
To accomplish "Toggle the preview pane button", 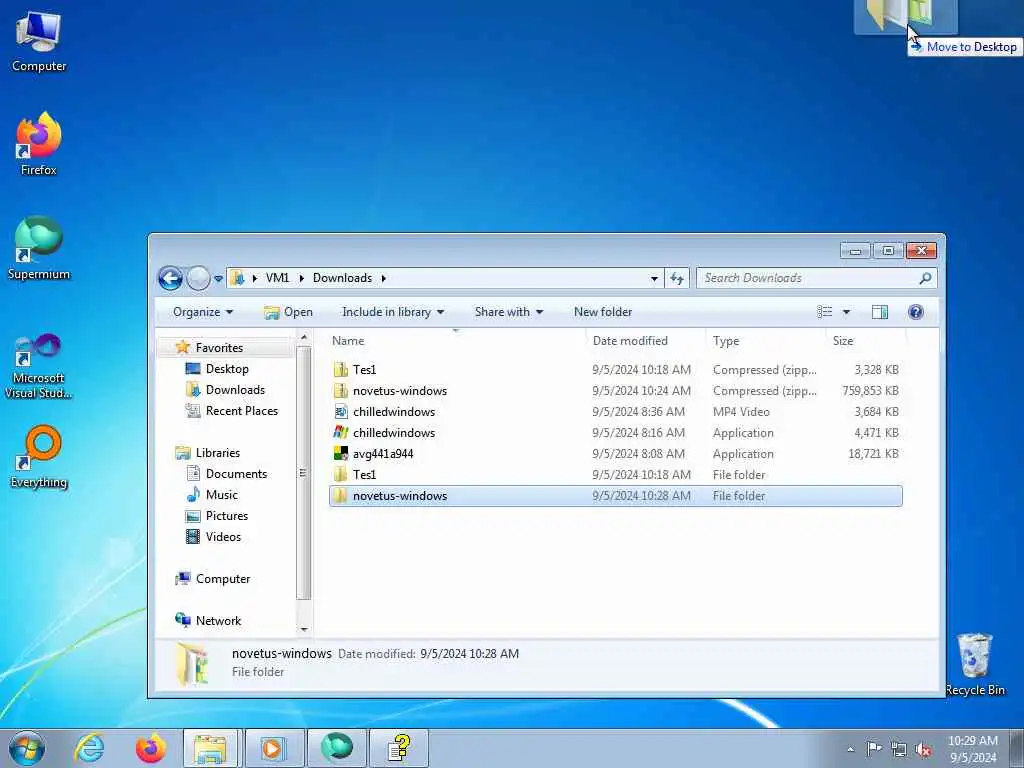I will point(880,312).
